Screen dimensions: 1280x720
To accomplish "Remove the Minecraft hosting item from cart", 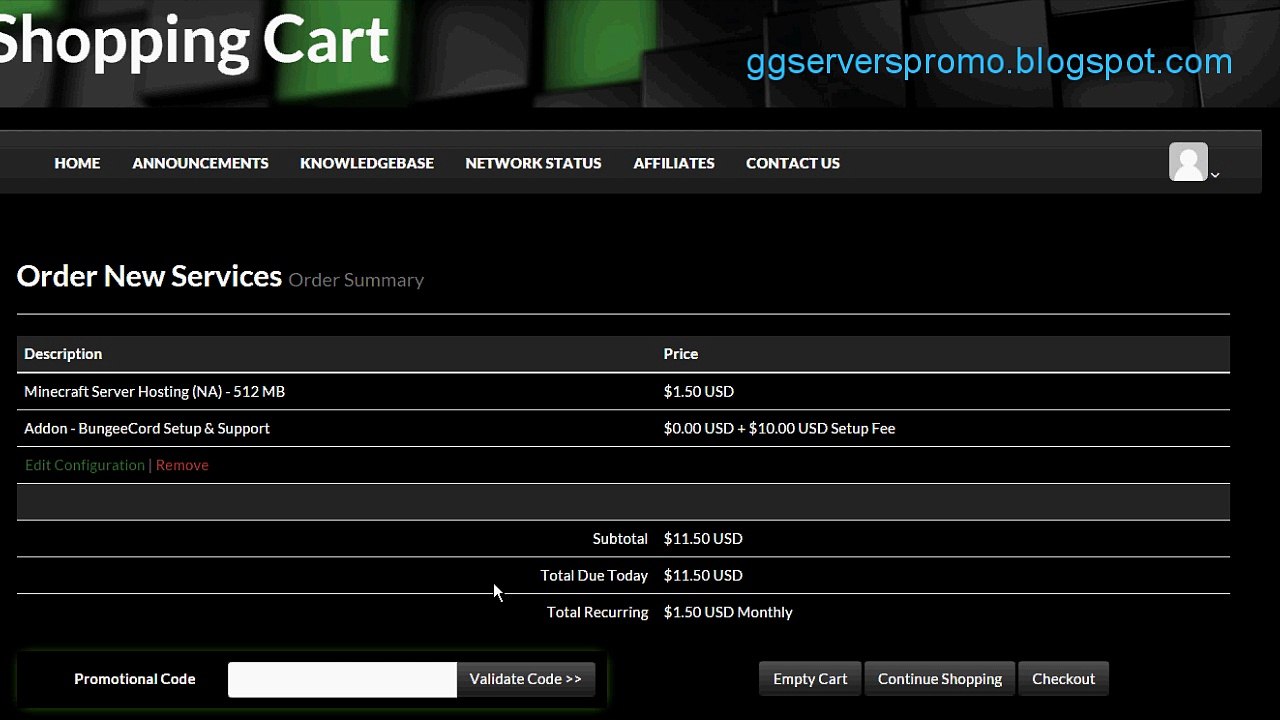I will pos(182,465).
